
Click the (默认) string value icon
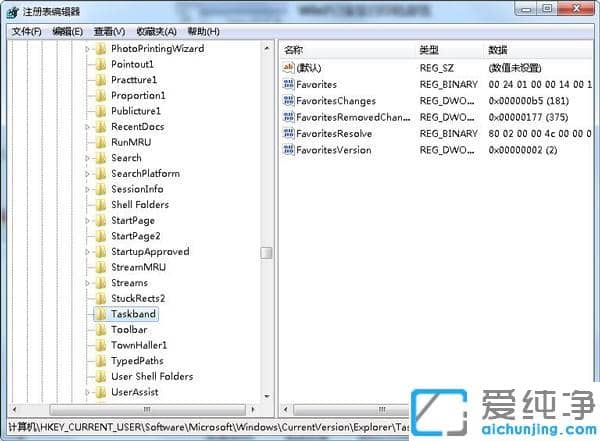(x=288, y=68)
